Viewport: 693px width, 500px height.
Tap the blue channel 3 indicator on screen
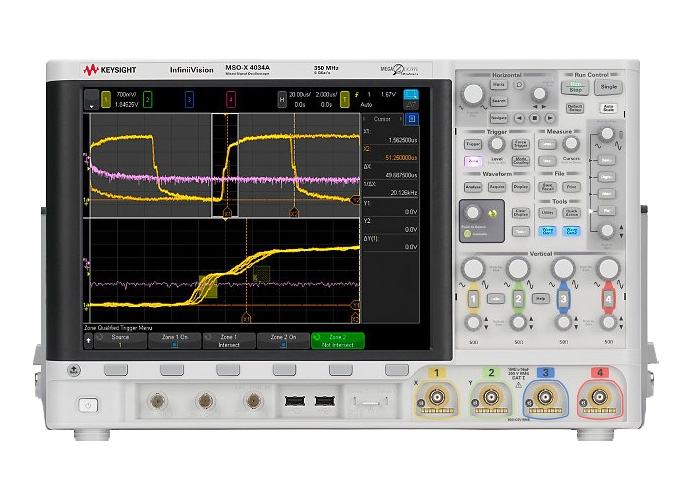[189, 99]
